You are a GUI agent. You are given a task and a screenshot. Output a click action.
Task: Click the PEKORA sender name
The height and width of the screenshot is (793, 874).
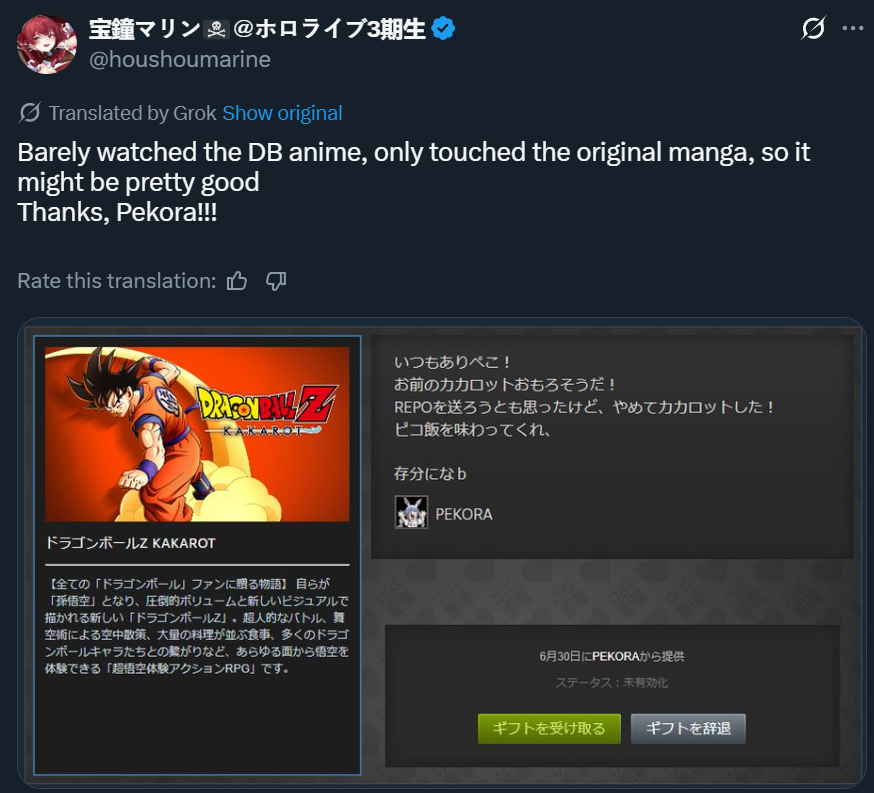point(464,514)
